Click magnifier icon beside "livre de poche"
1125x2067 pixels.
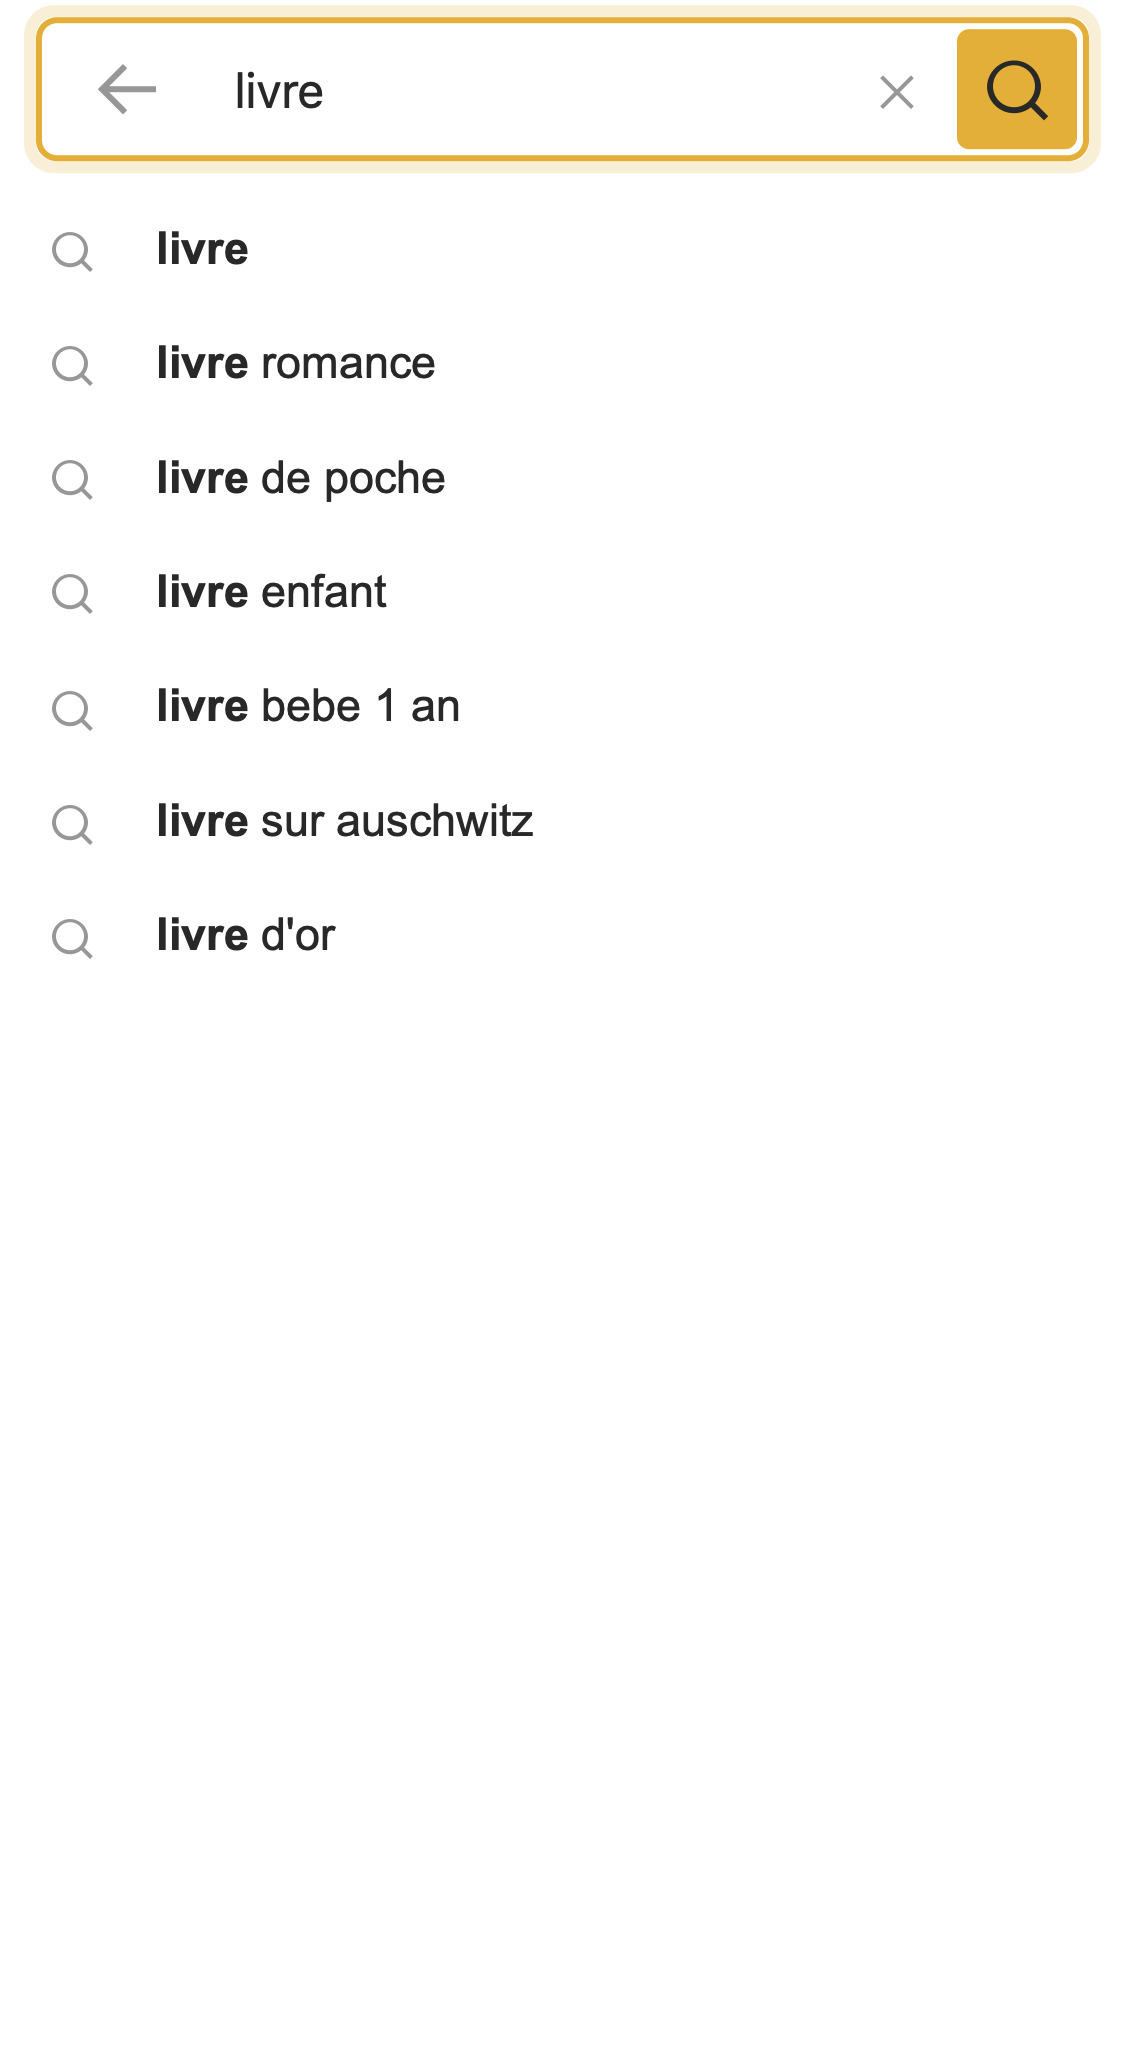click(72, 480)
